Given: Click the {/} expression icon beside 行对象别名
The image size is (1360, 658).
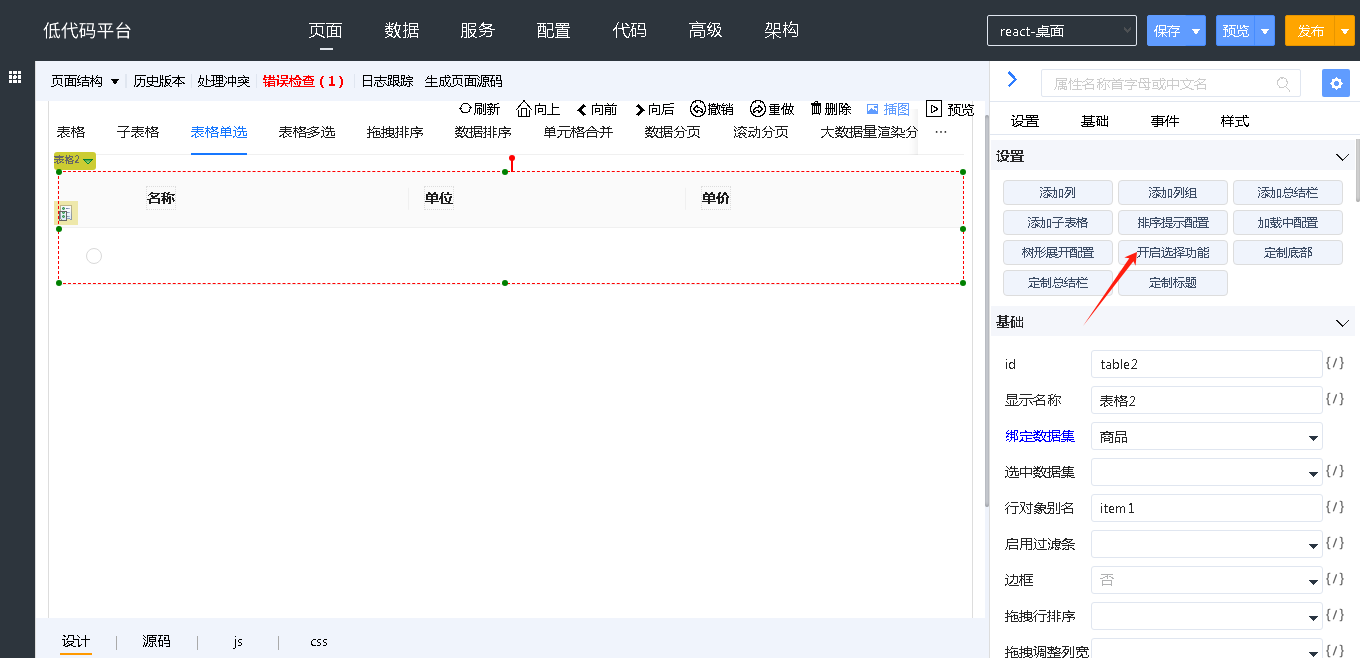Looking at the screenshot, I should [1334, 508].
